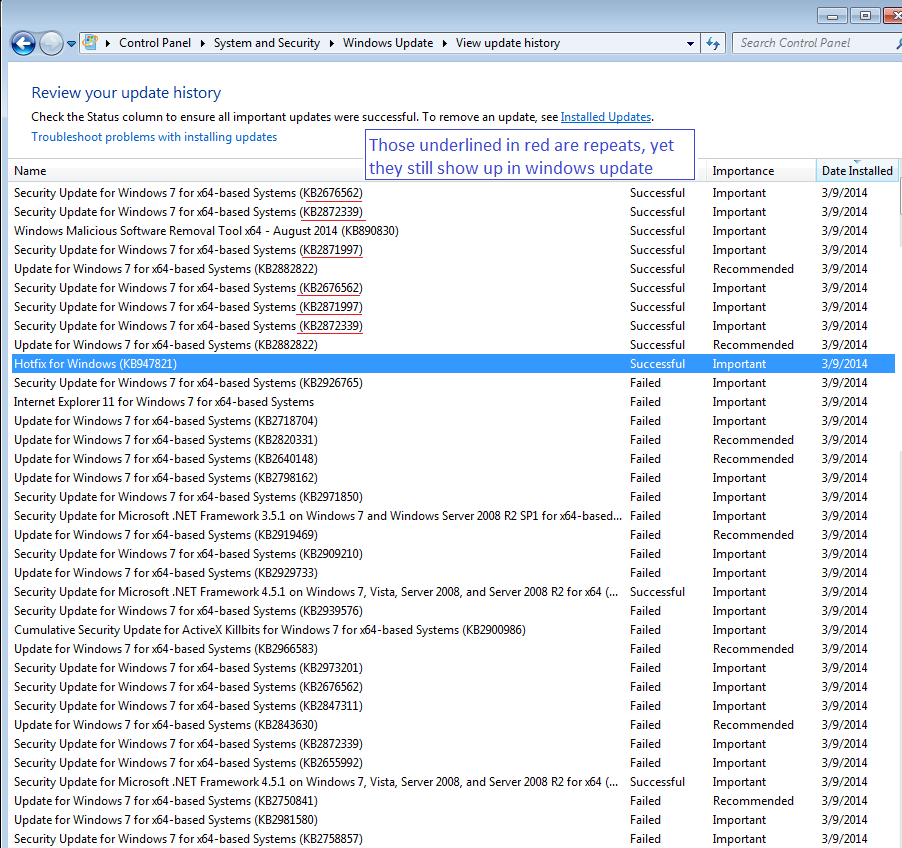The image size is (902, 848).
Task: Select Security Update KB2655992 row
Action: pos(453,762)
